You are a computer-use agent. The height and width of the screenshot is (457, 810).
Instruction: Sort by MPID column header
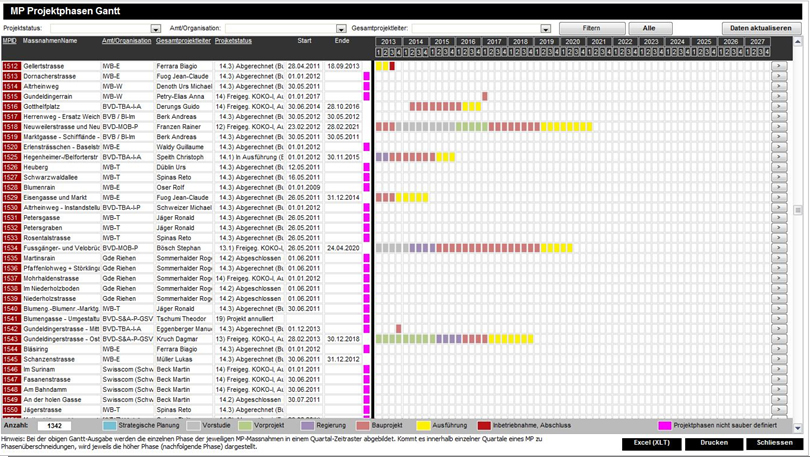pos(9,41)
